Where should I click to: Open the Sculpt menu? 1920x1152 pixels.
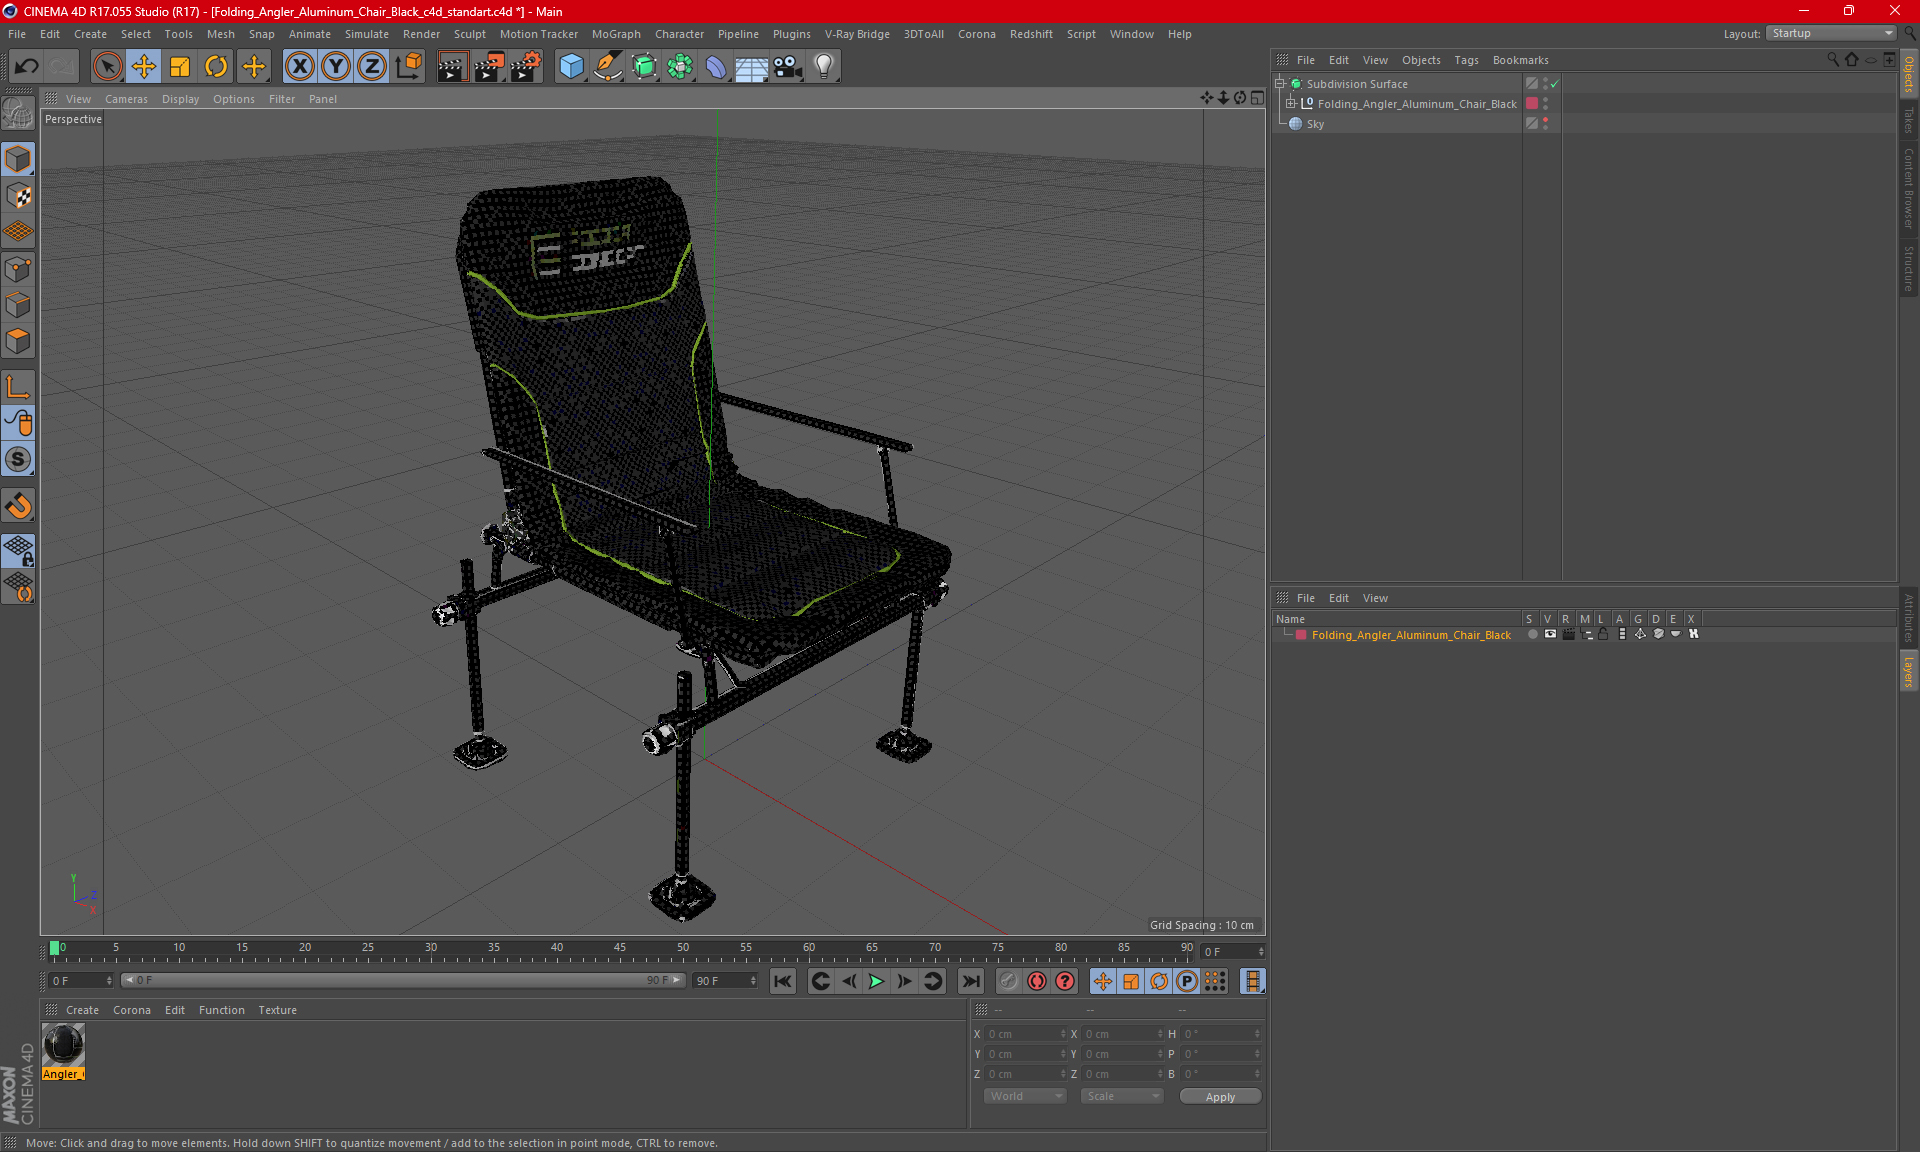[x=469, y=34]
